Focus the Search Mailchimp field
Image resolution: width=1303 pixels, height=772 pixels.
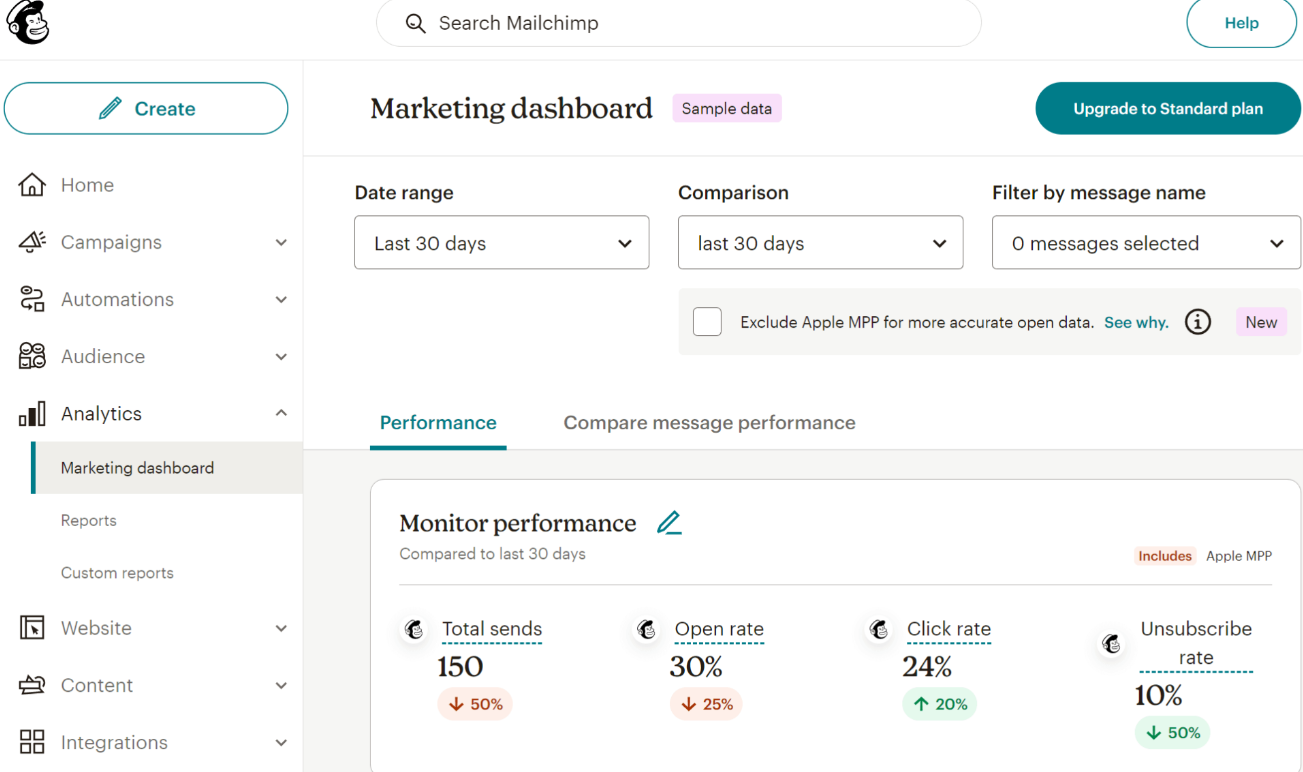(678, 23)
